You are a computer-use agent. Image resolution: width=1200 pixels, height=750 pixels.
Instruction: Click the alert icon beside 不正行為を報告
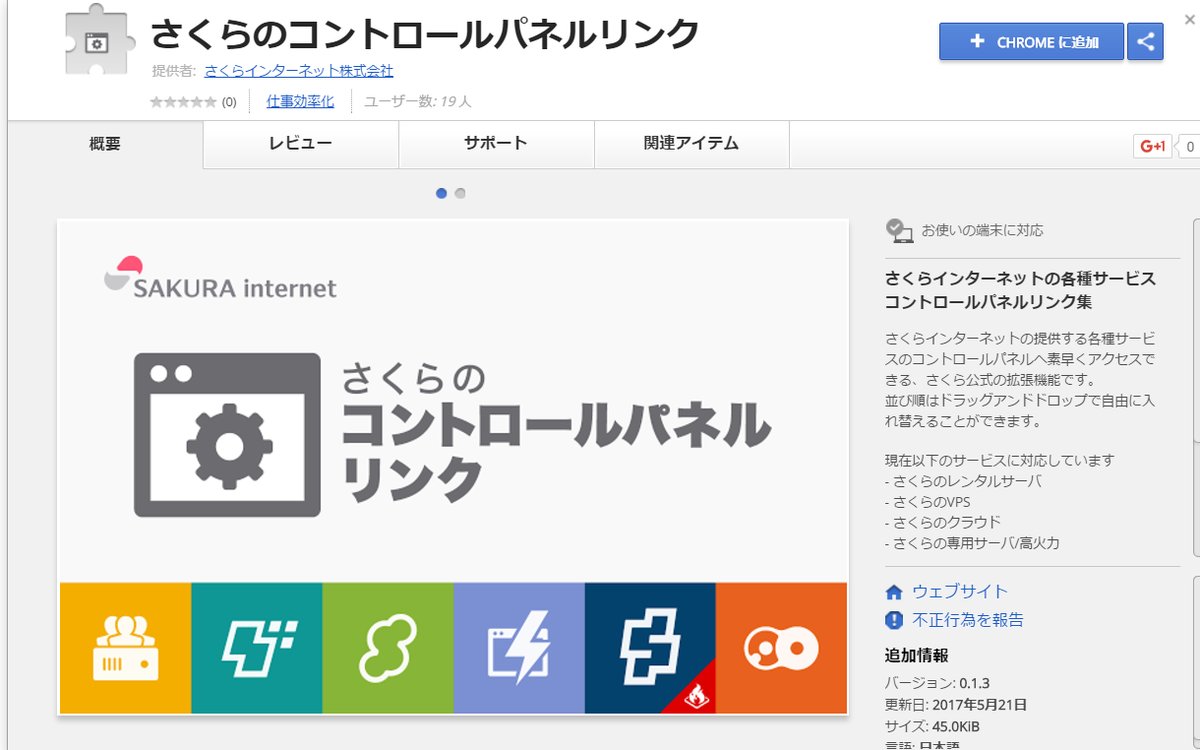coord(894,620)
